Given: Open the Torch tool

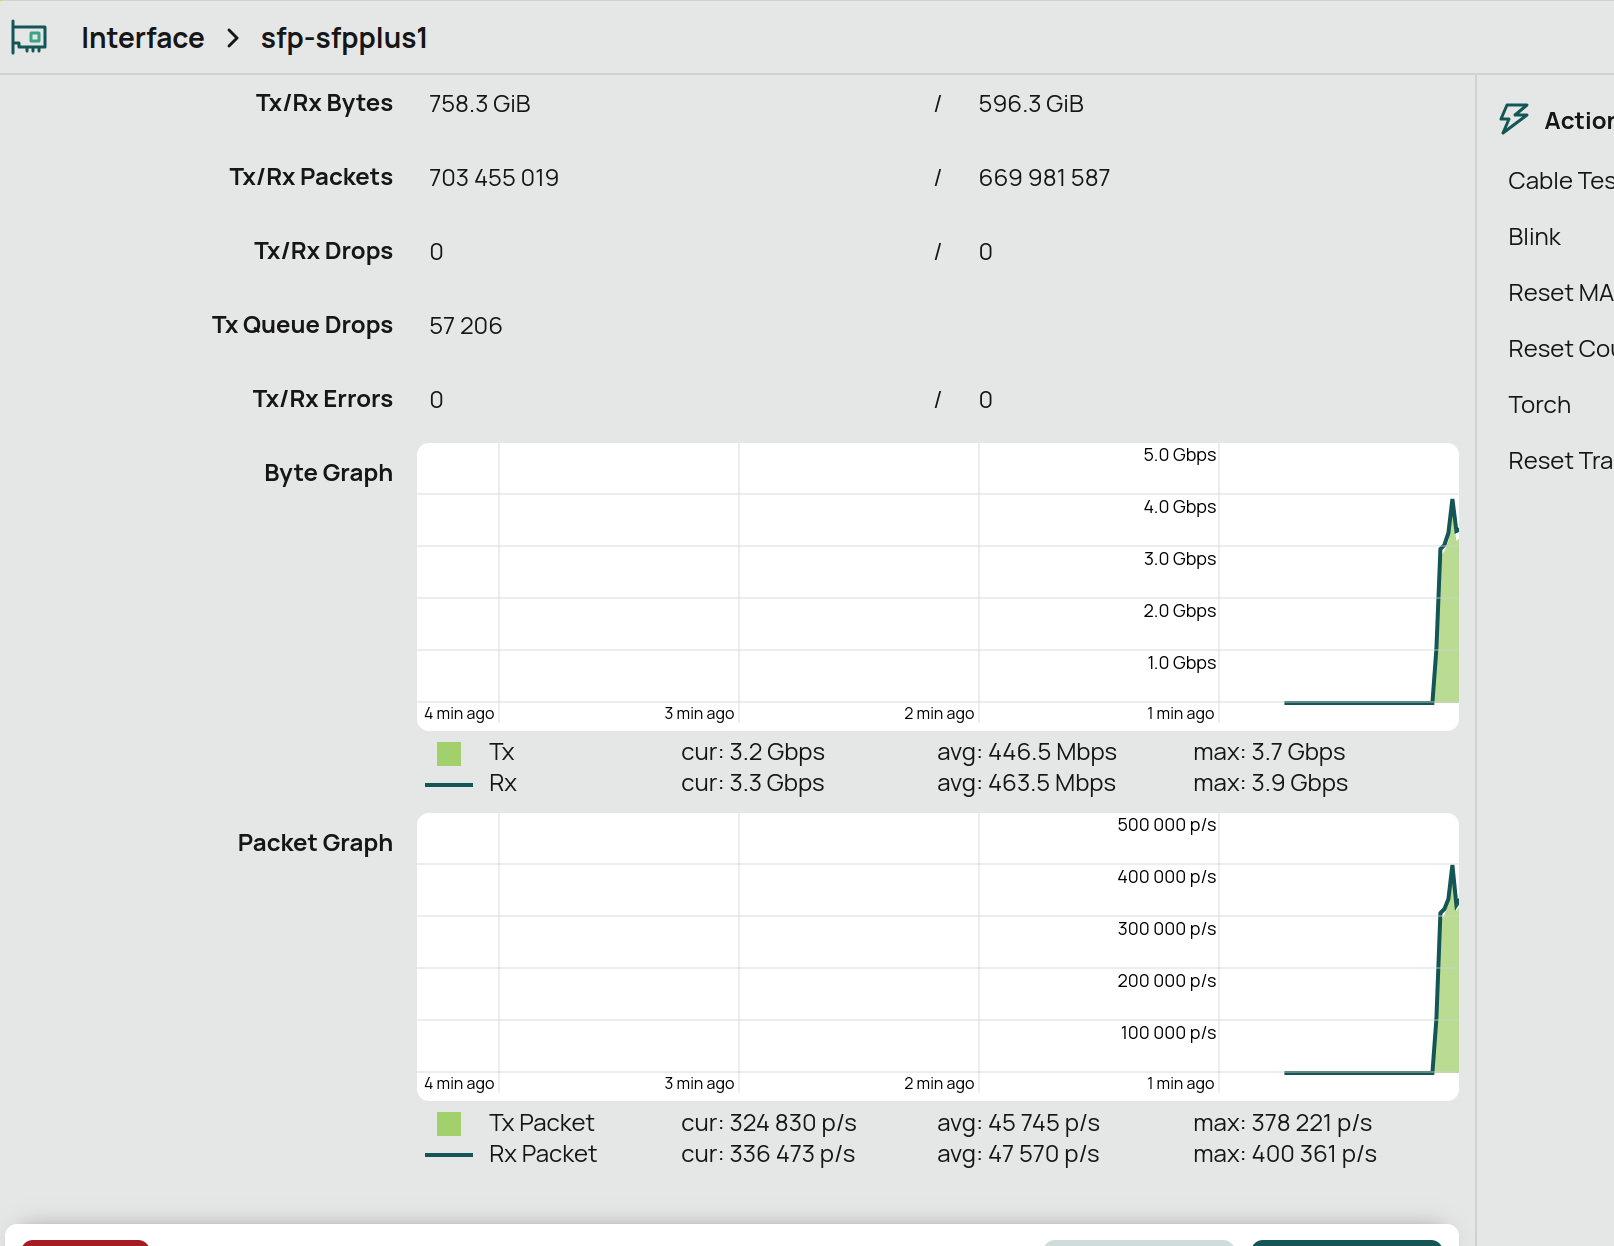Looking at the screenshot, I should tap(1539, 405).
